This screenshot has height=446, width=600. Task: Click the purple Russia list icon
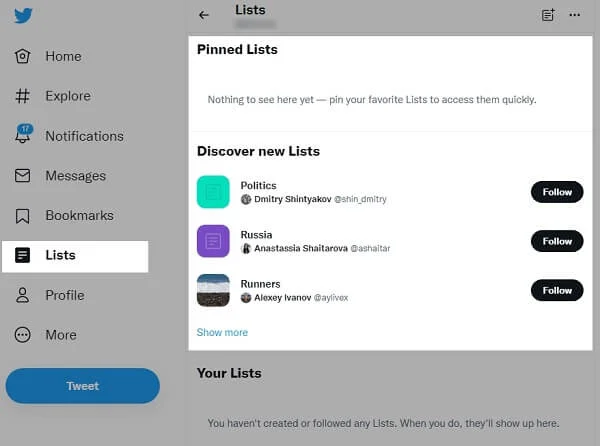[x=213, y=241]
